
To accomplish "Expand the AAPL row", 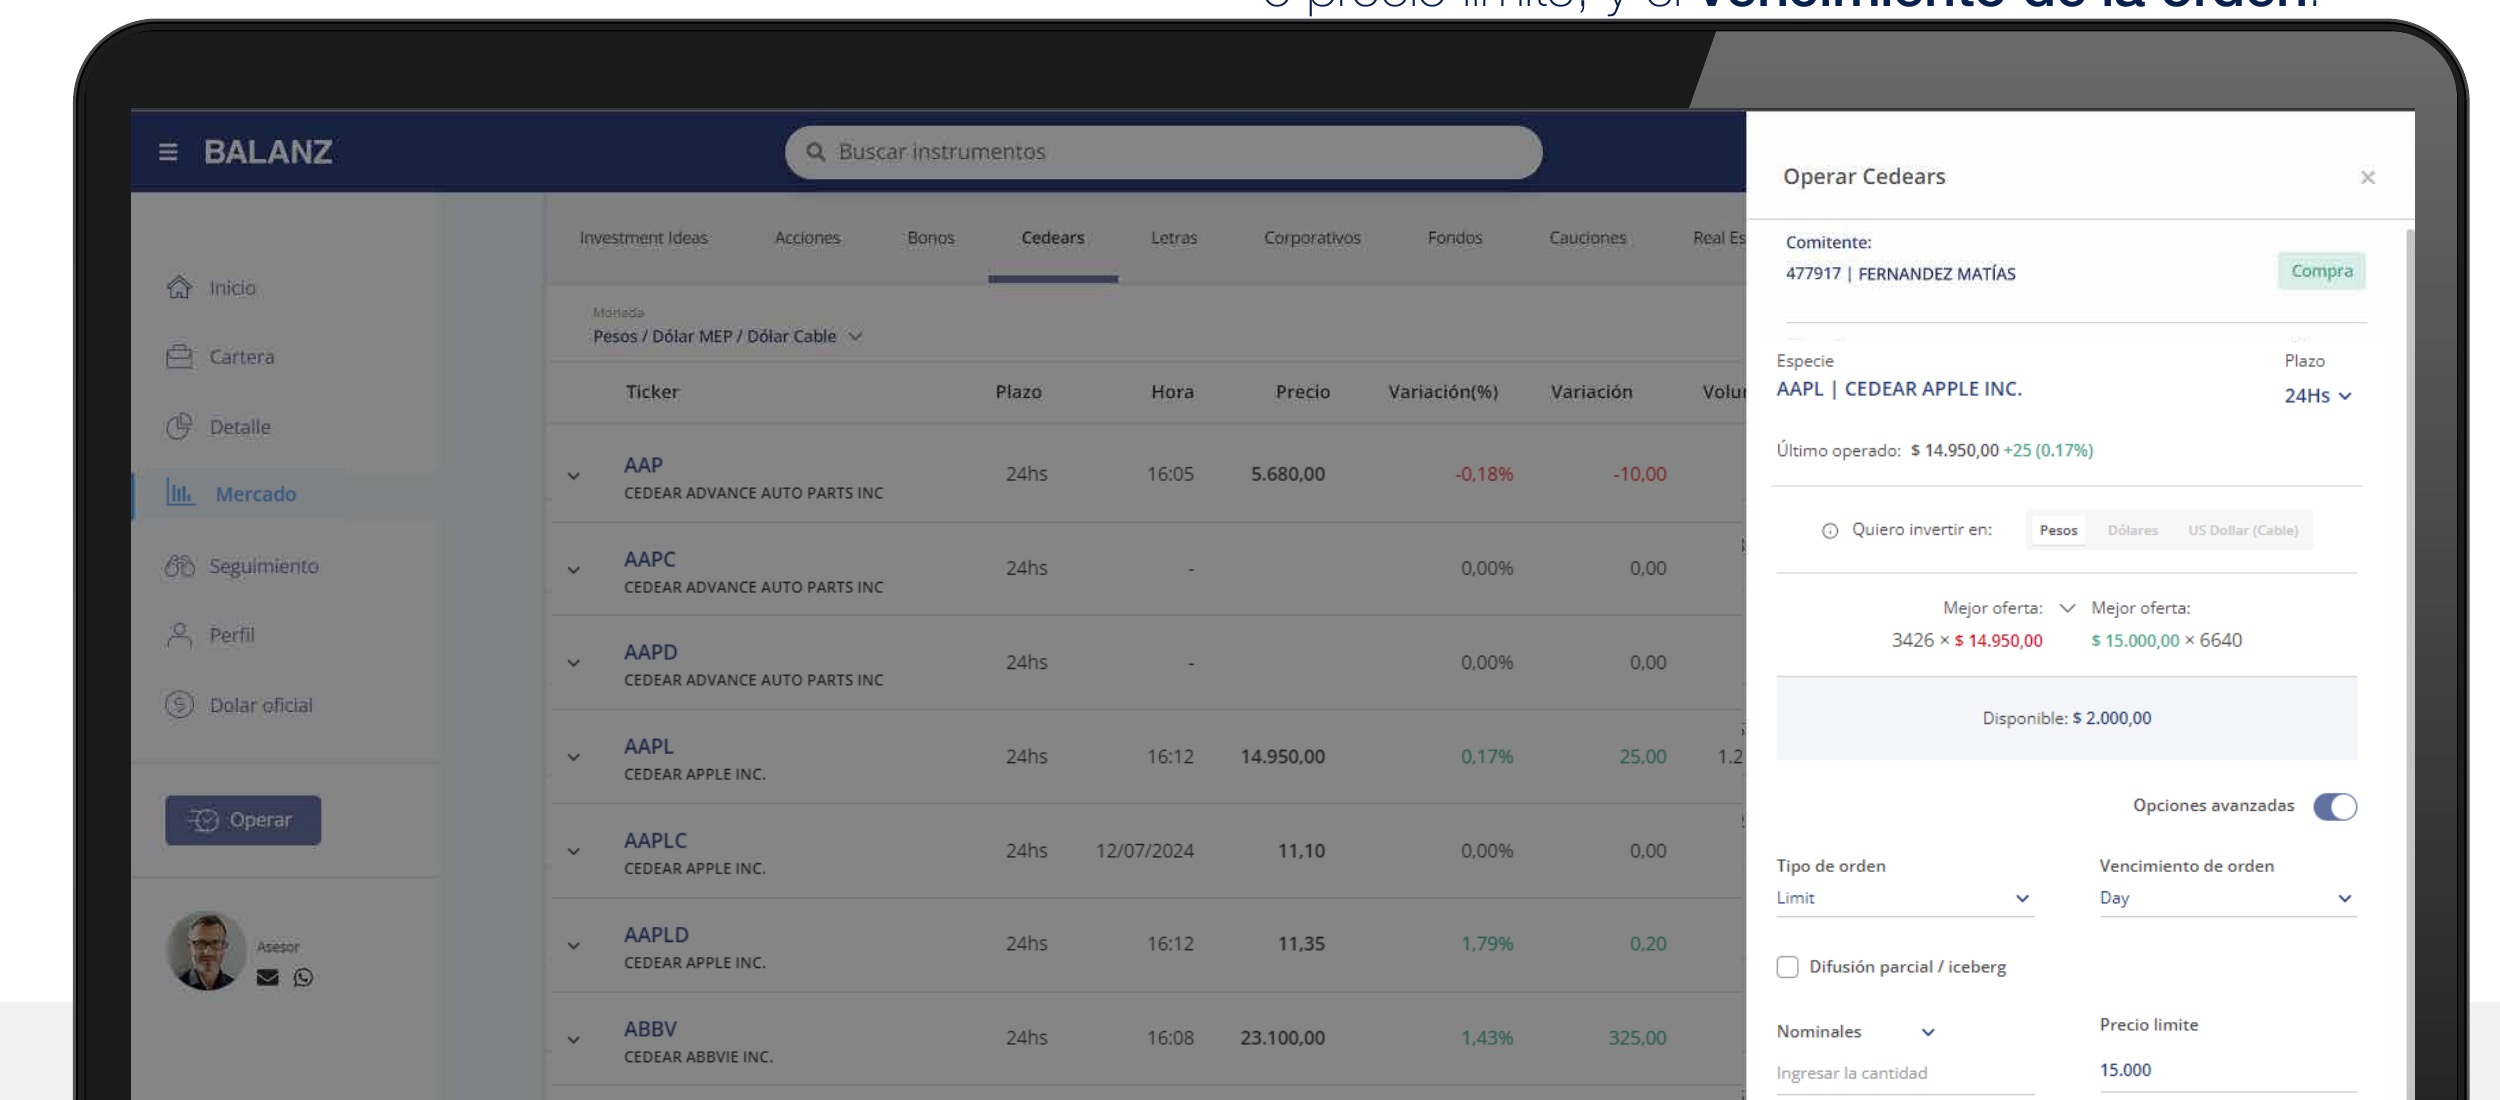I will [573, 757].
